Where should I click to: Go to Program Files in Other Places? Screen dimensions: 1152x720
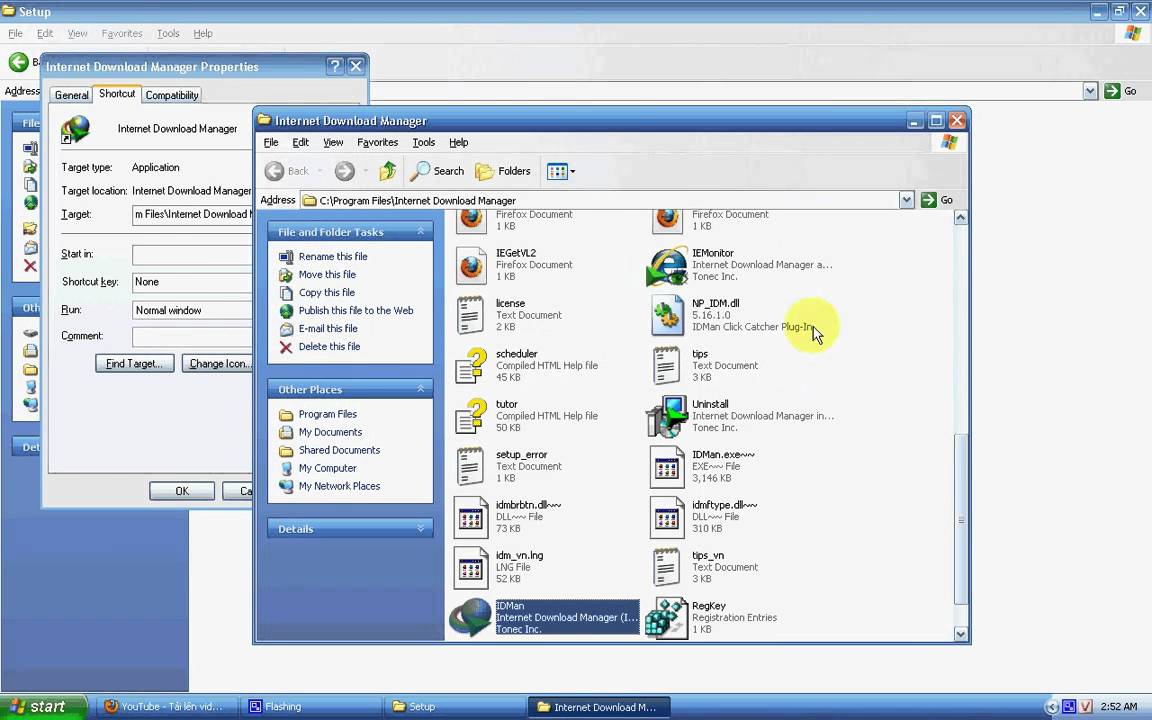[328, 414]
